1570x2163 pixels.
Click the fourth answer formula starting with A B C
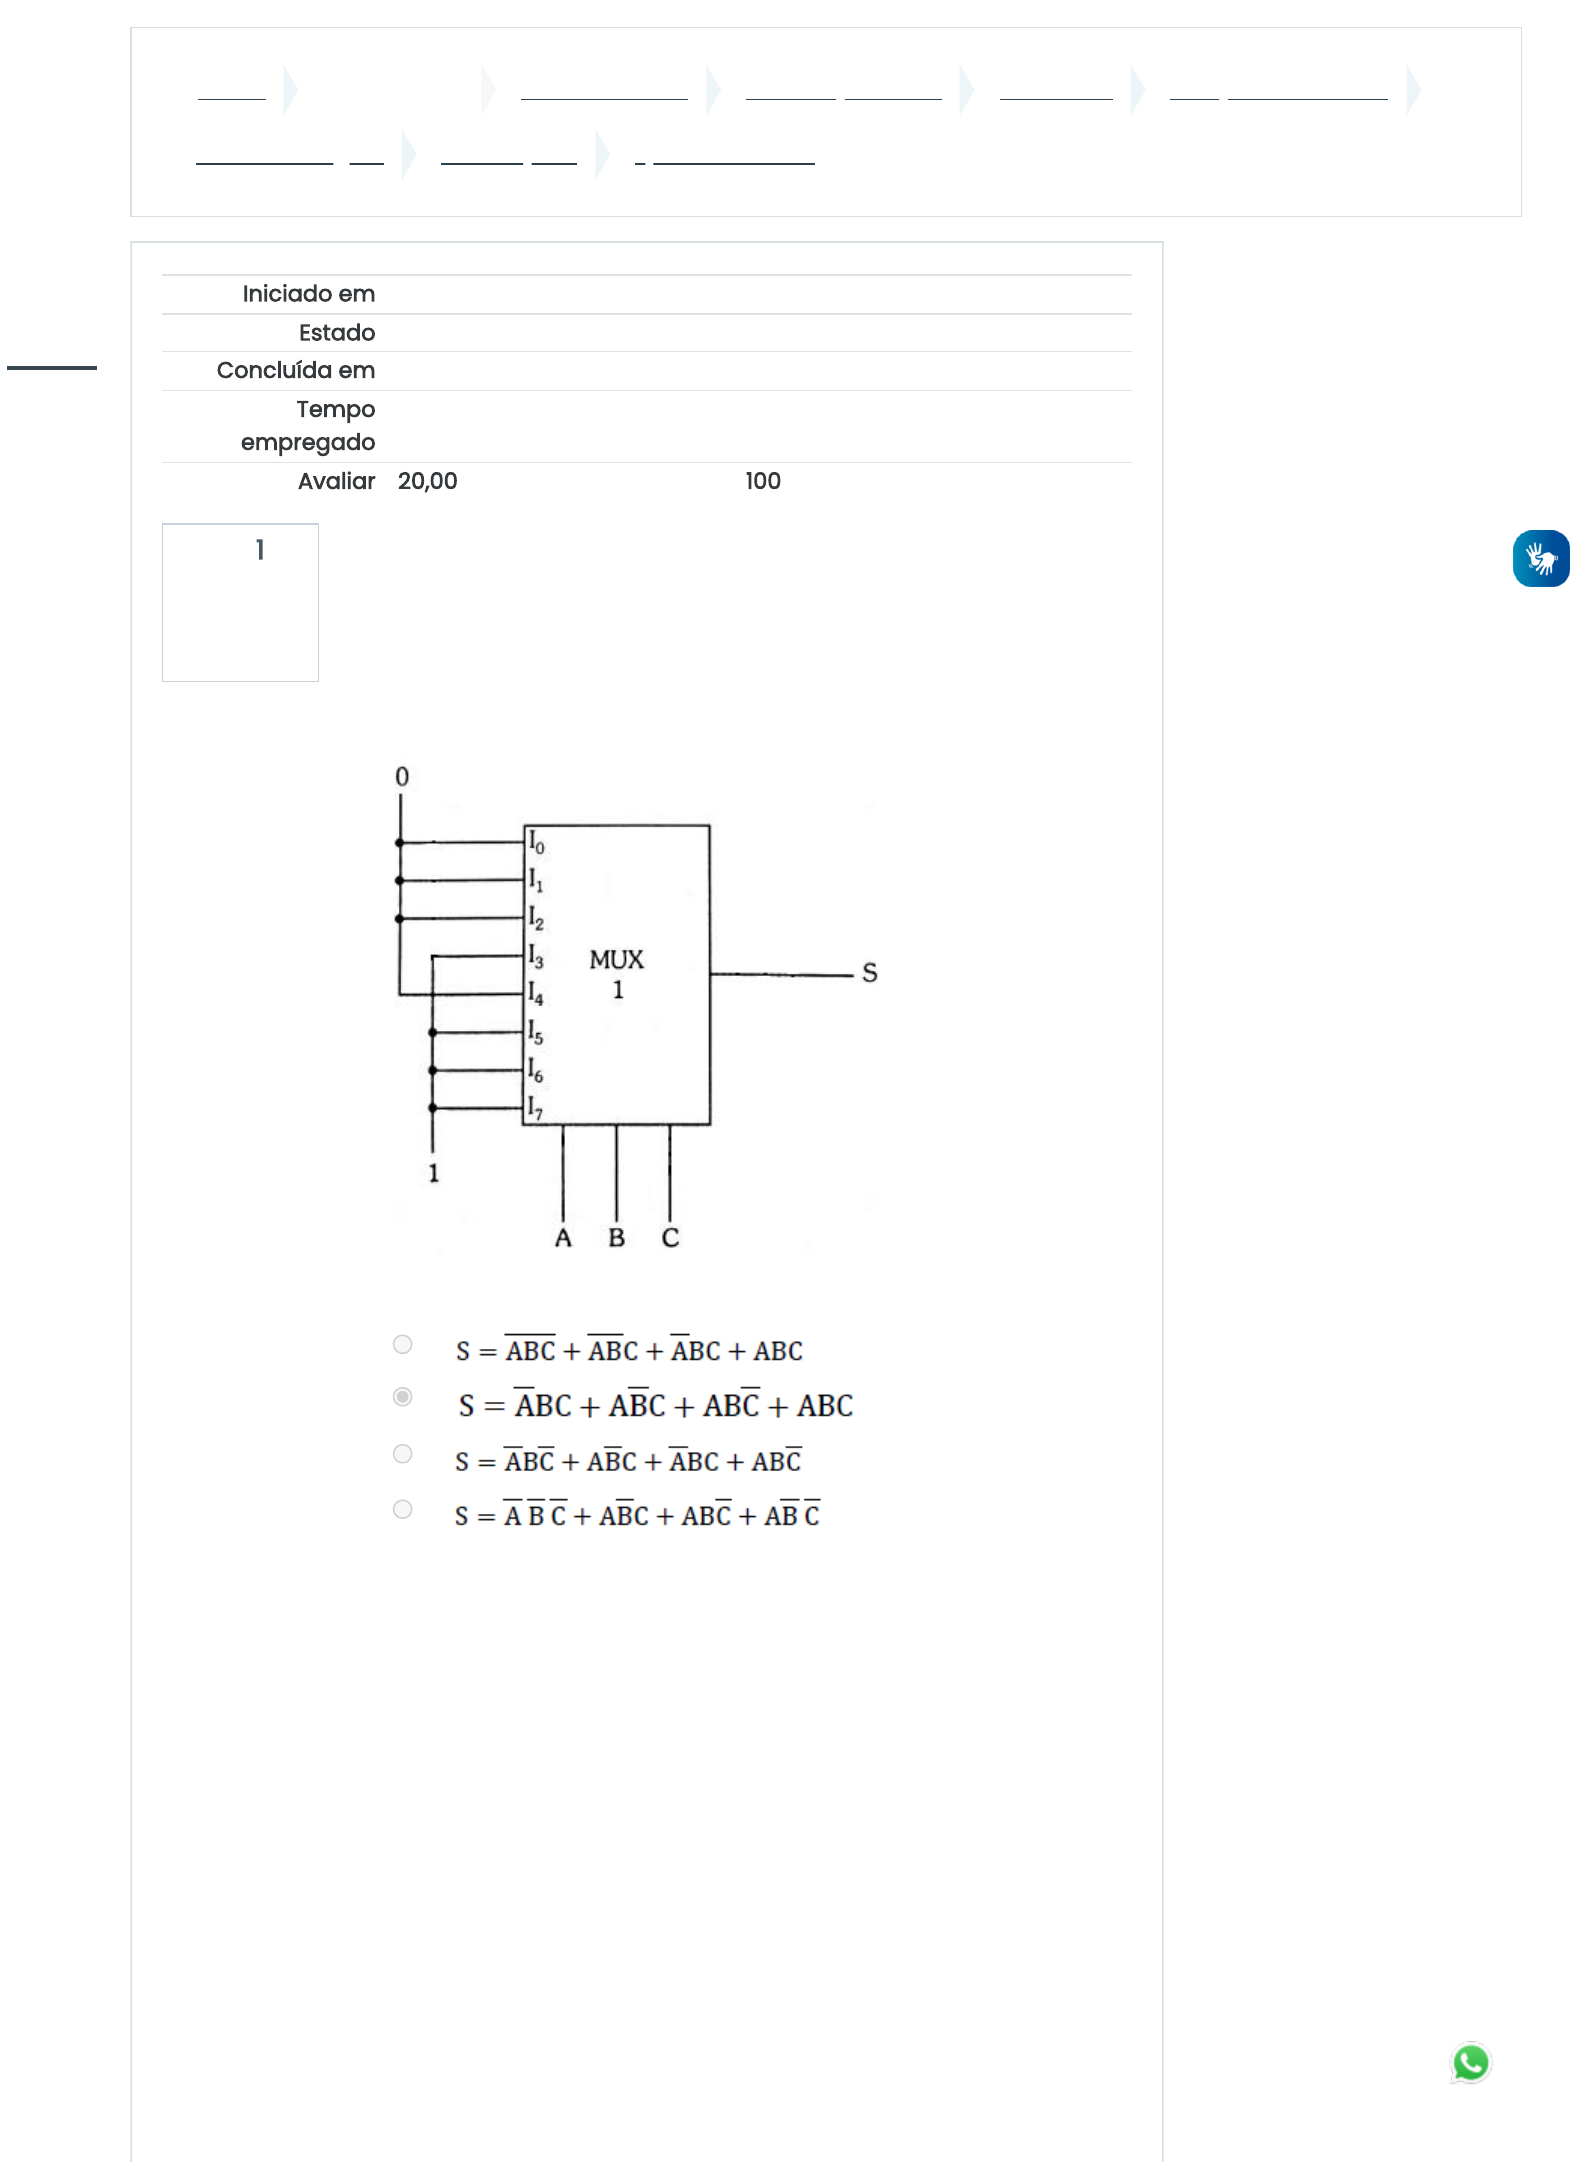click(x=637, y=1515)
